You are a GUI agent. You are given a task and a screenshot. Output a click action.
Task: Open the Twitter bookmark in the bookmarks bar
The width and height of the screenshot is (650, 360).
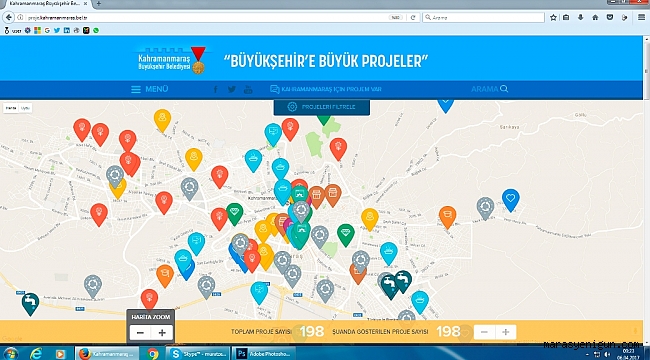coord(57,30)
